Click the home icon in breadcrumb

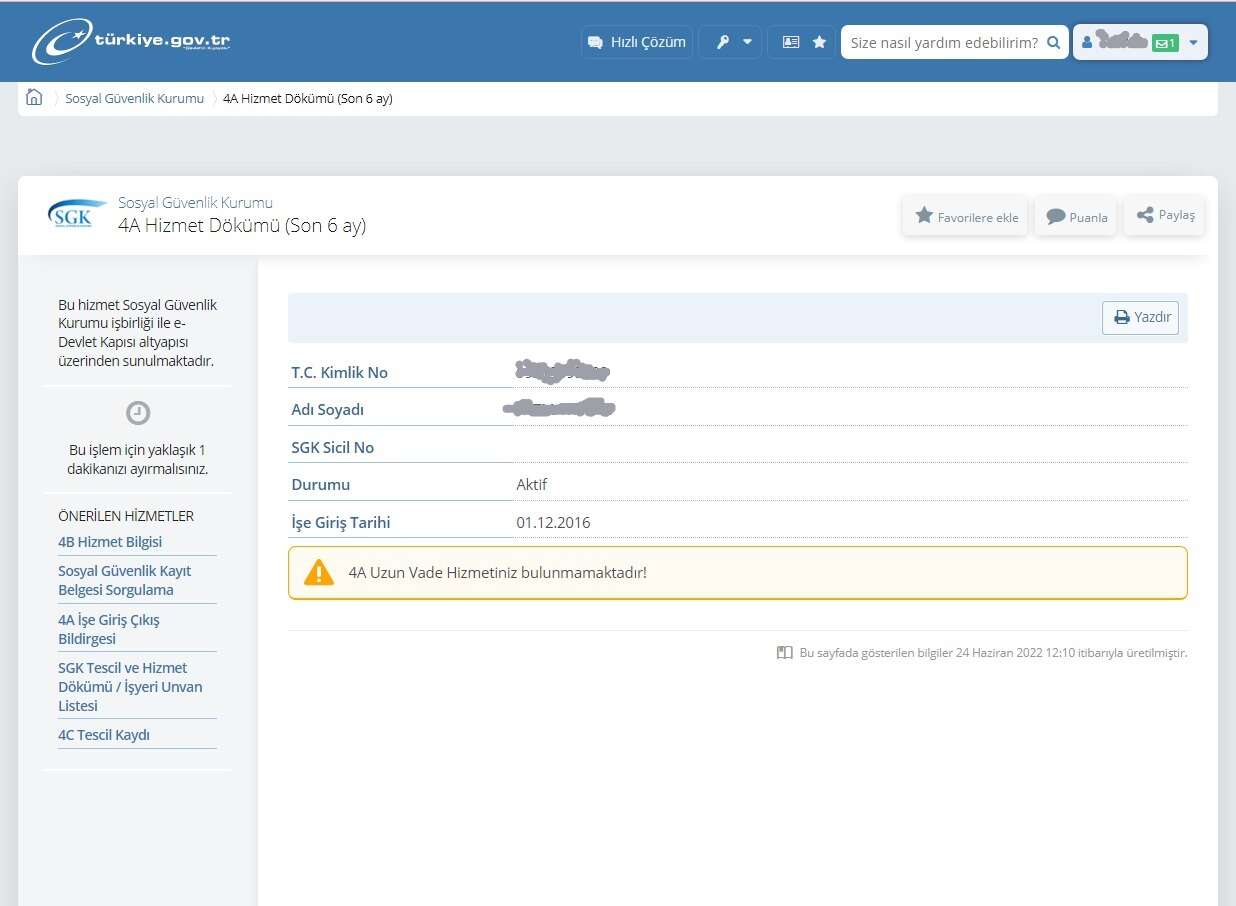click(x=34, y=98)
